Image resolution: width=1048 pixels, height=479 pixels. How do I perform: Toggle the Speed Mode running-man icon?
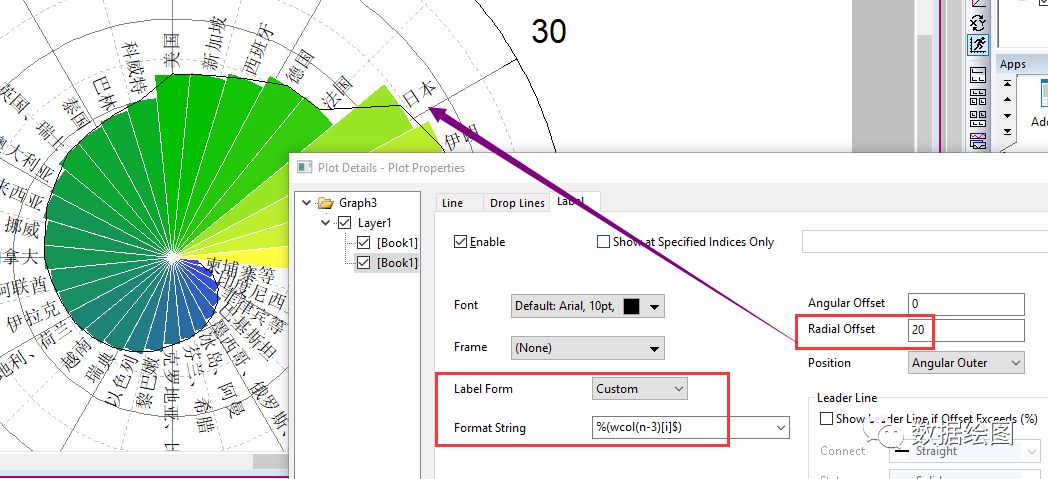pos(978,45)
